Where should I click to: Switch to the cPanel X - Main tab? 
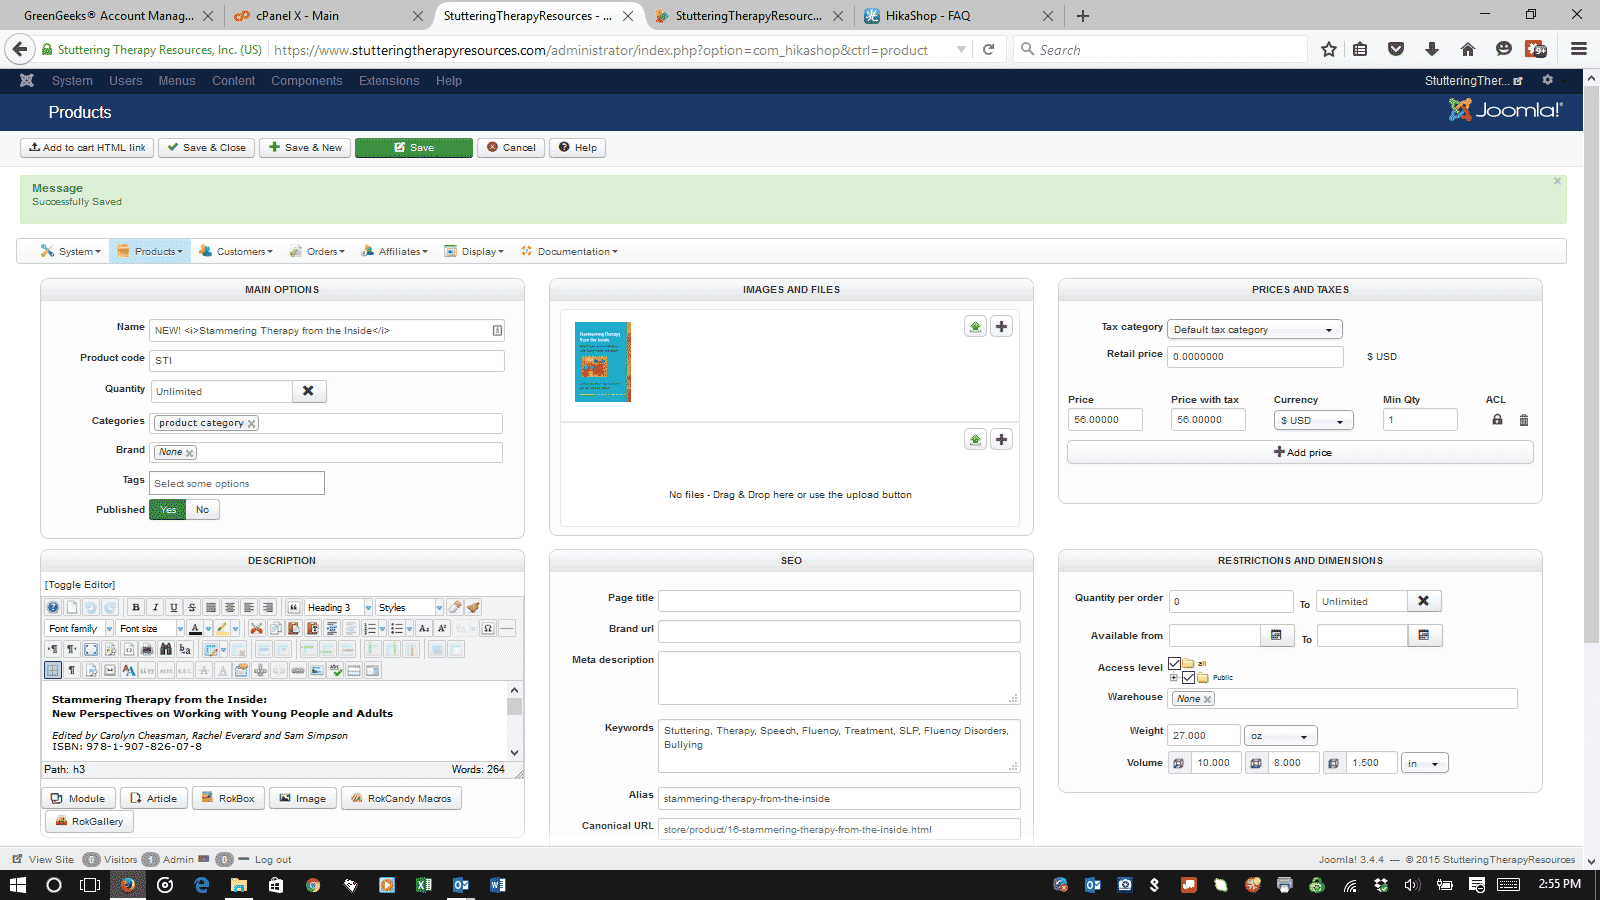[x=326, y=16]
